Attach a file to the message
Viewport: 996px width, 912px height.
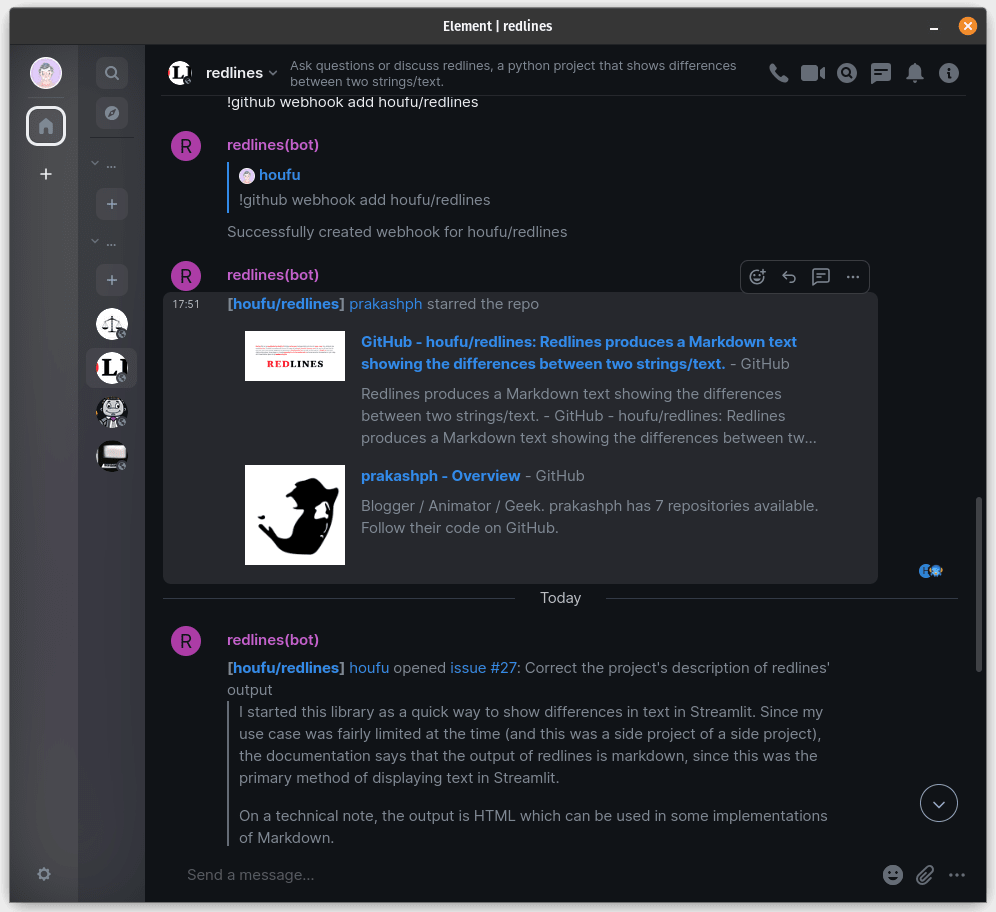[925, 875]
